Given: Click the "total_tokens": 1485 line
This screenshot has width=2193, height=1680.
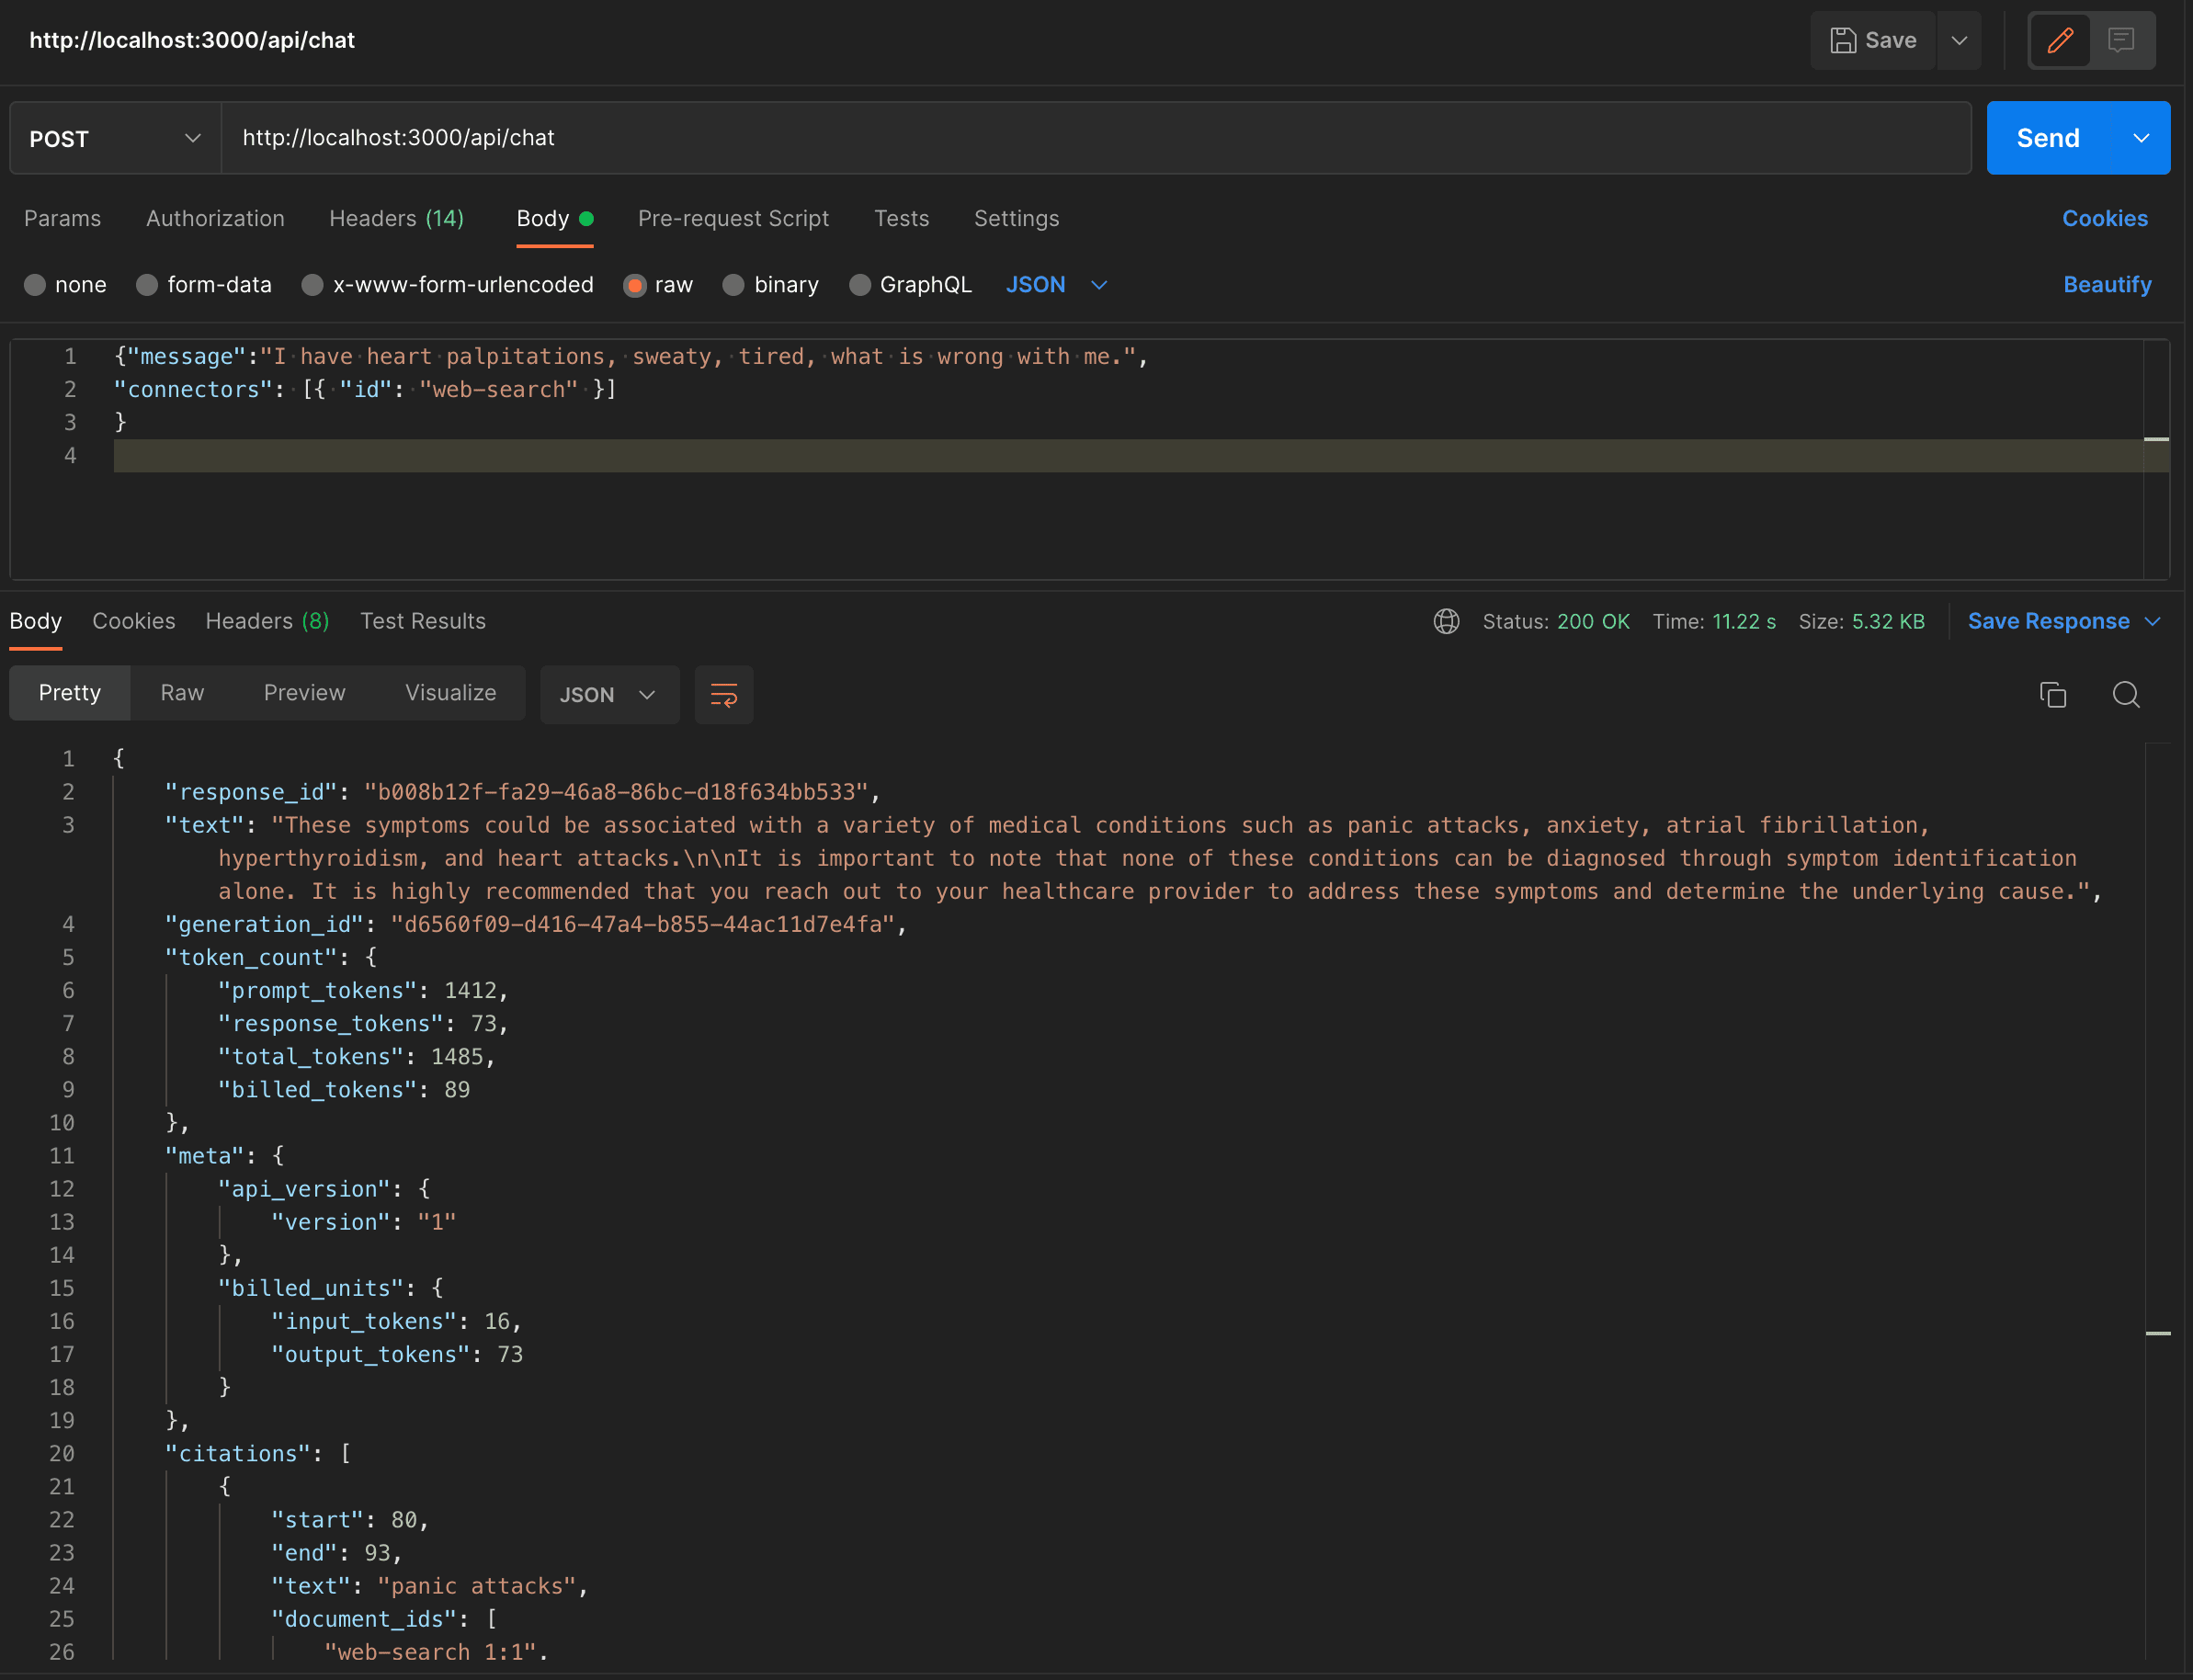Looking at the screenshot, I should point(356,1057).
